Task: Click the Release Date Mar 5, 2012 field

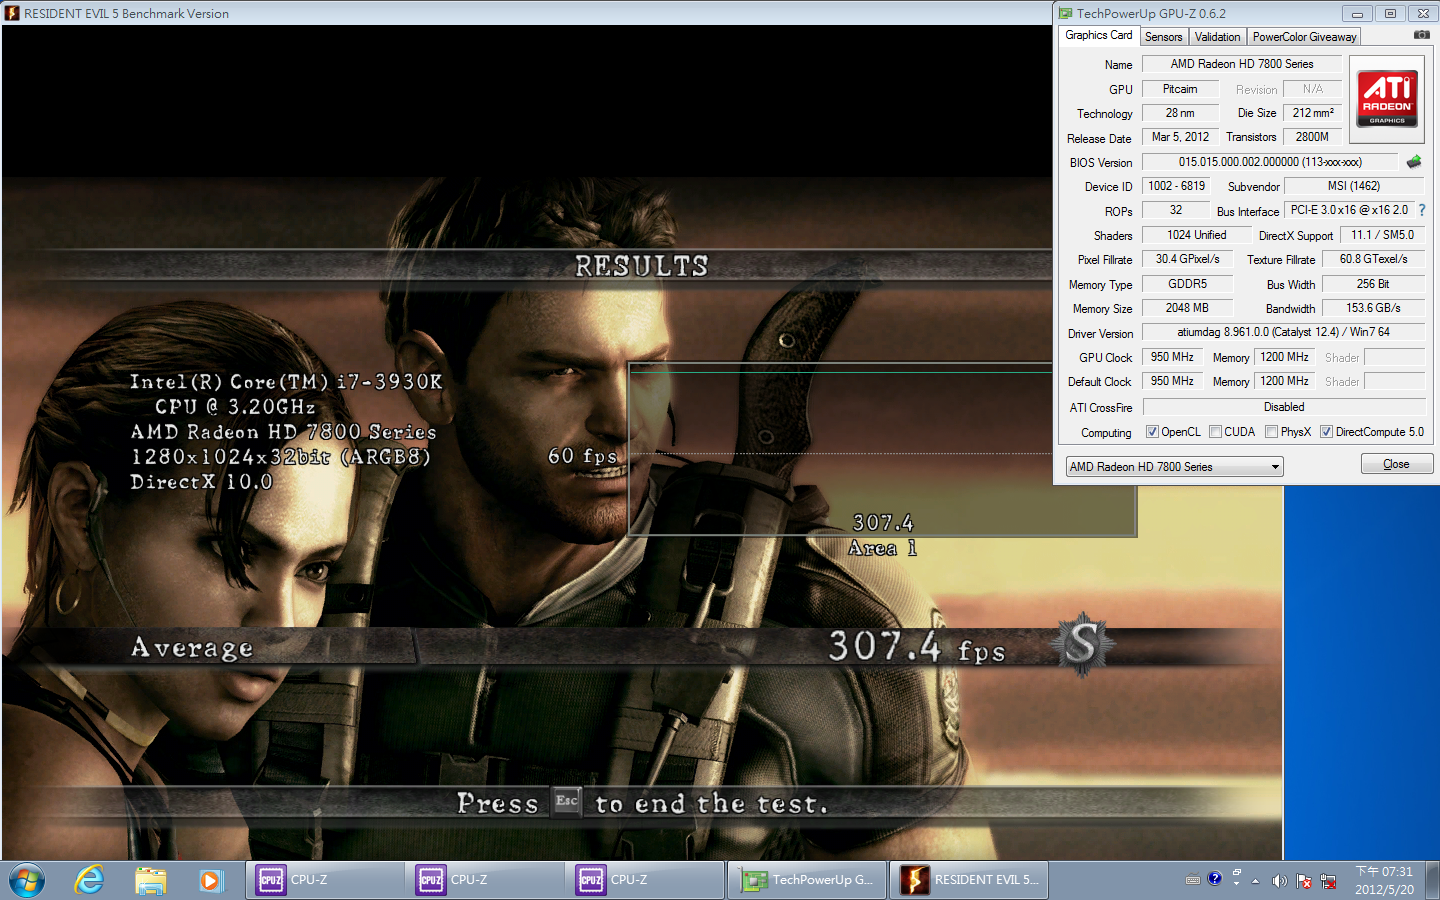Action: (1180, 137)
